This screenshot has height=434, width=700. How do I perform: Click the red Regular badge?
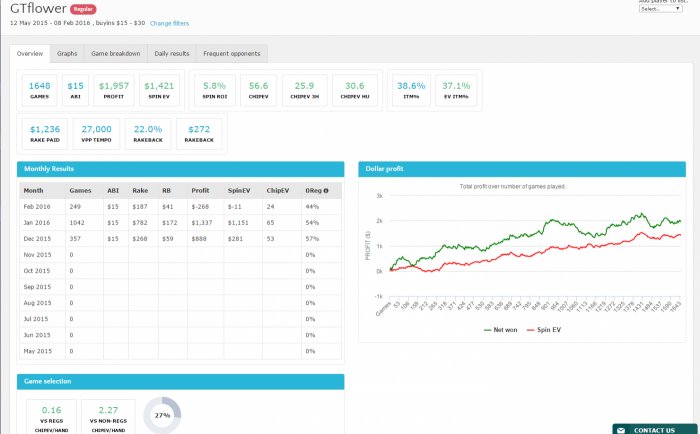point(84,8)
